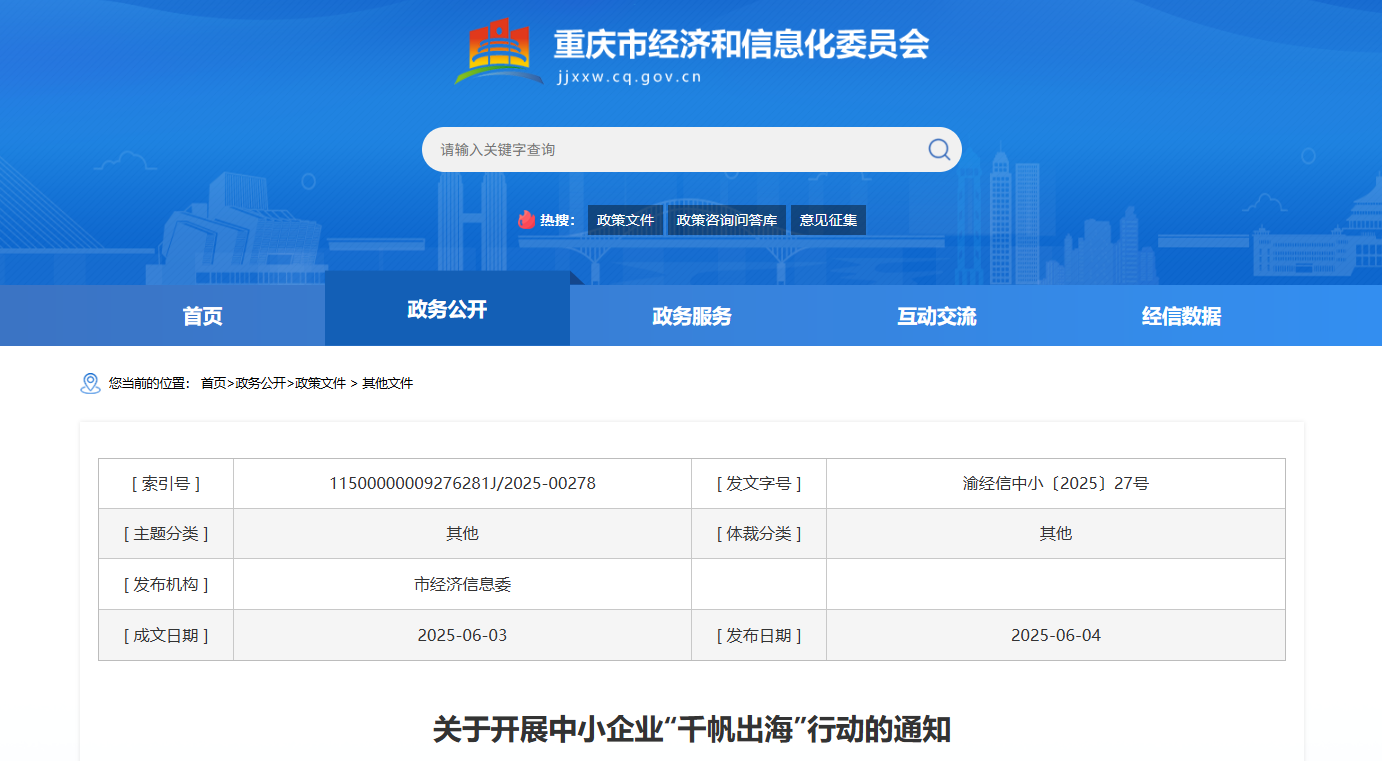Open the 经信数据 navigation tab

coord(1181,316)
